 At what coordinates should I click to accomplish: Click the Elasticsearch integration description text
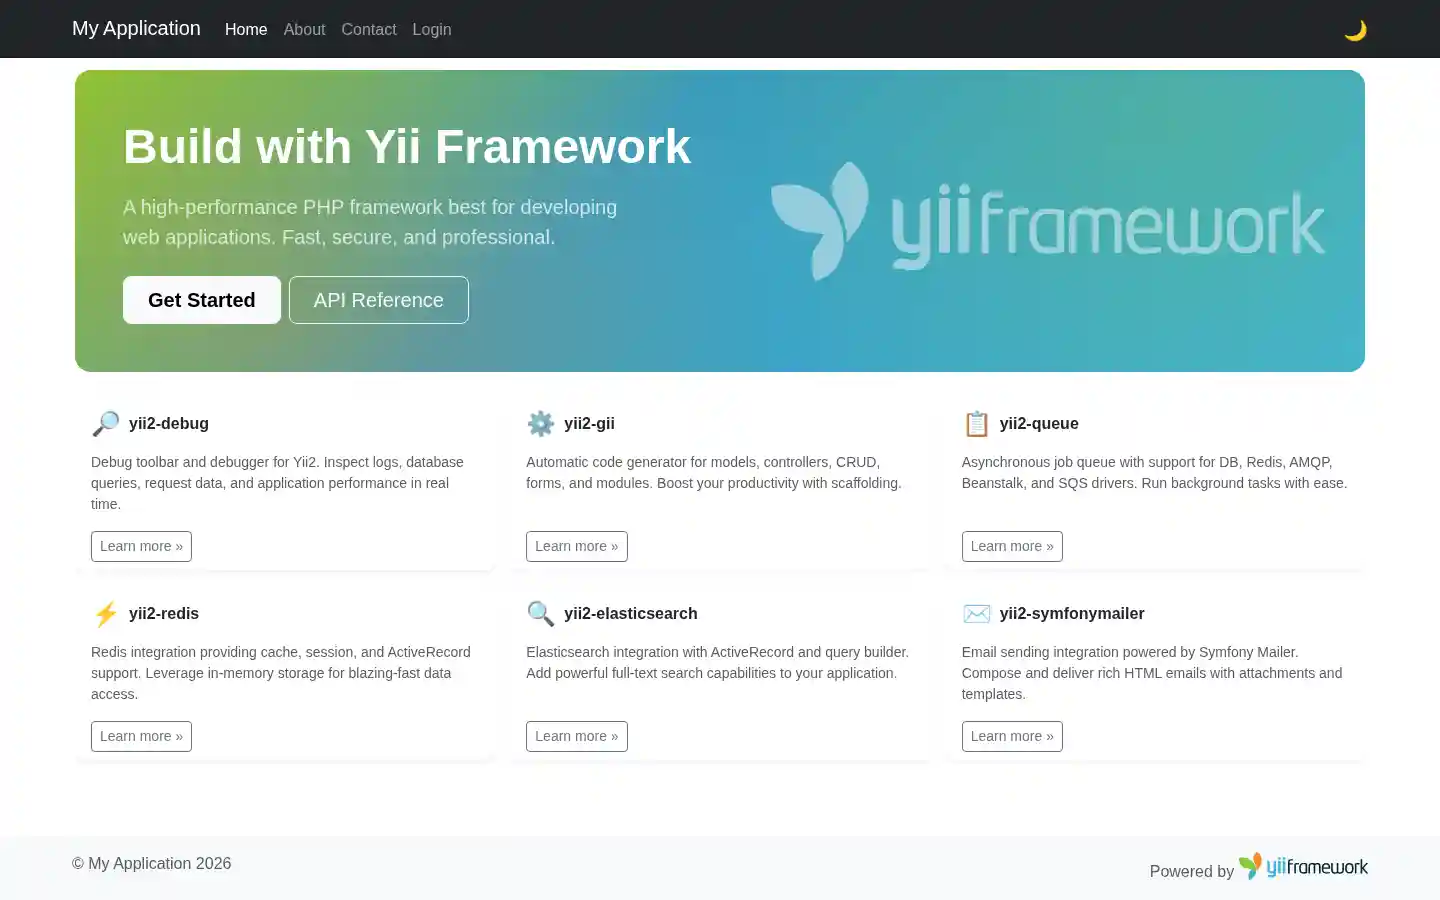tap(718, 663)
